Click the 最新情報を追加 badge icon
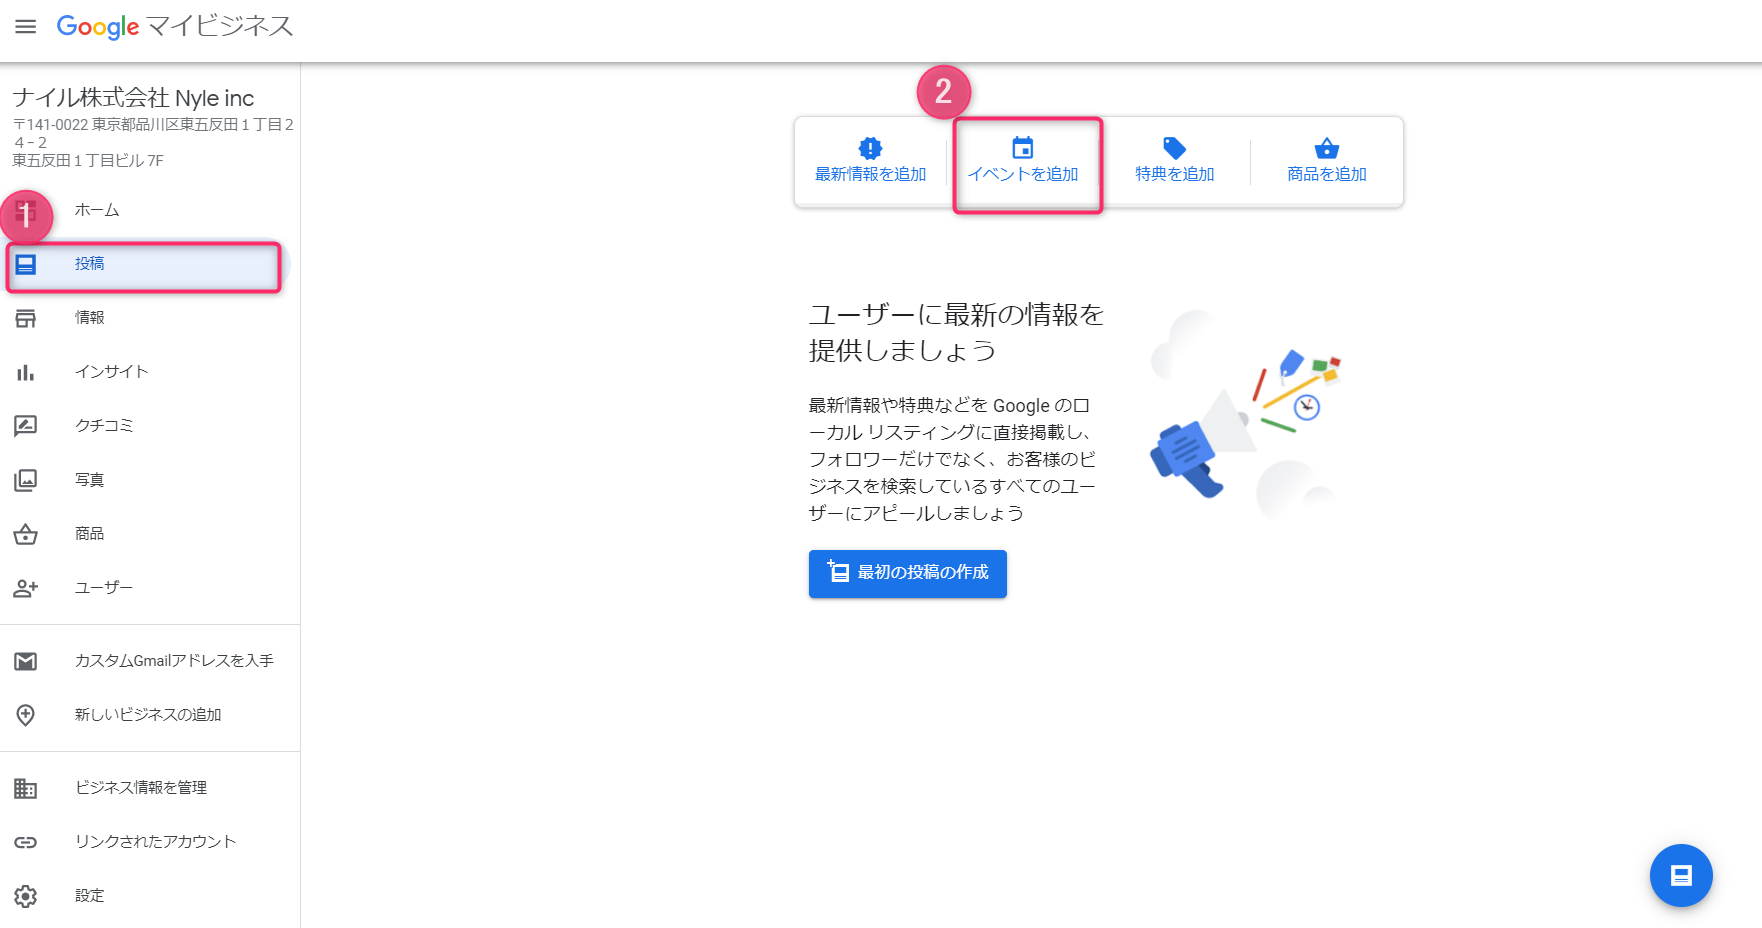Screen dimensions: 1762x928 pos(871,148)
